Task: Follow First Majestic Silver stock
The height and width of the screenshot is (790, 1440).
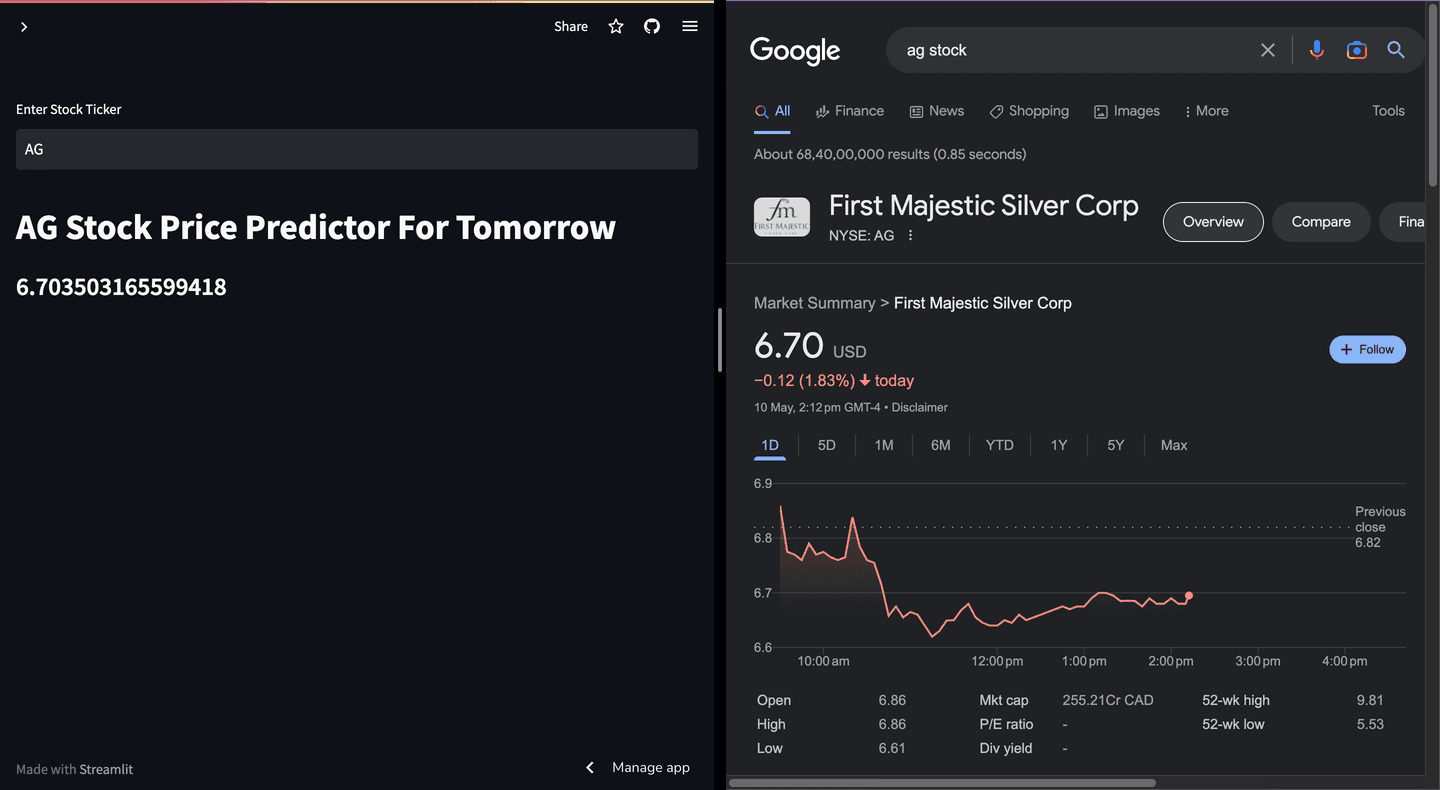Action: click(x=1367, y=349)
